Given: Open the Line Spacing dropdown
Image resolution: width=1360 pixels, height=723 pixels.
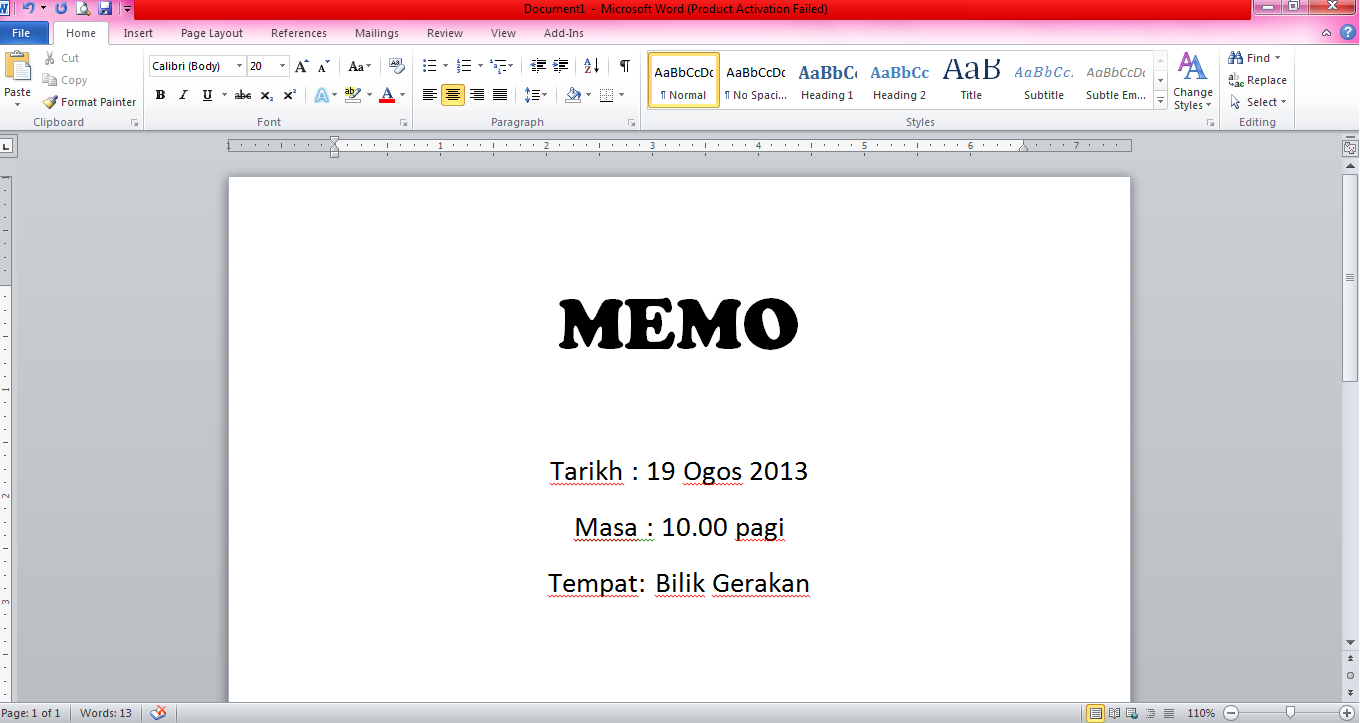Looking at the screenshot, I should click(x=536, y=95).
